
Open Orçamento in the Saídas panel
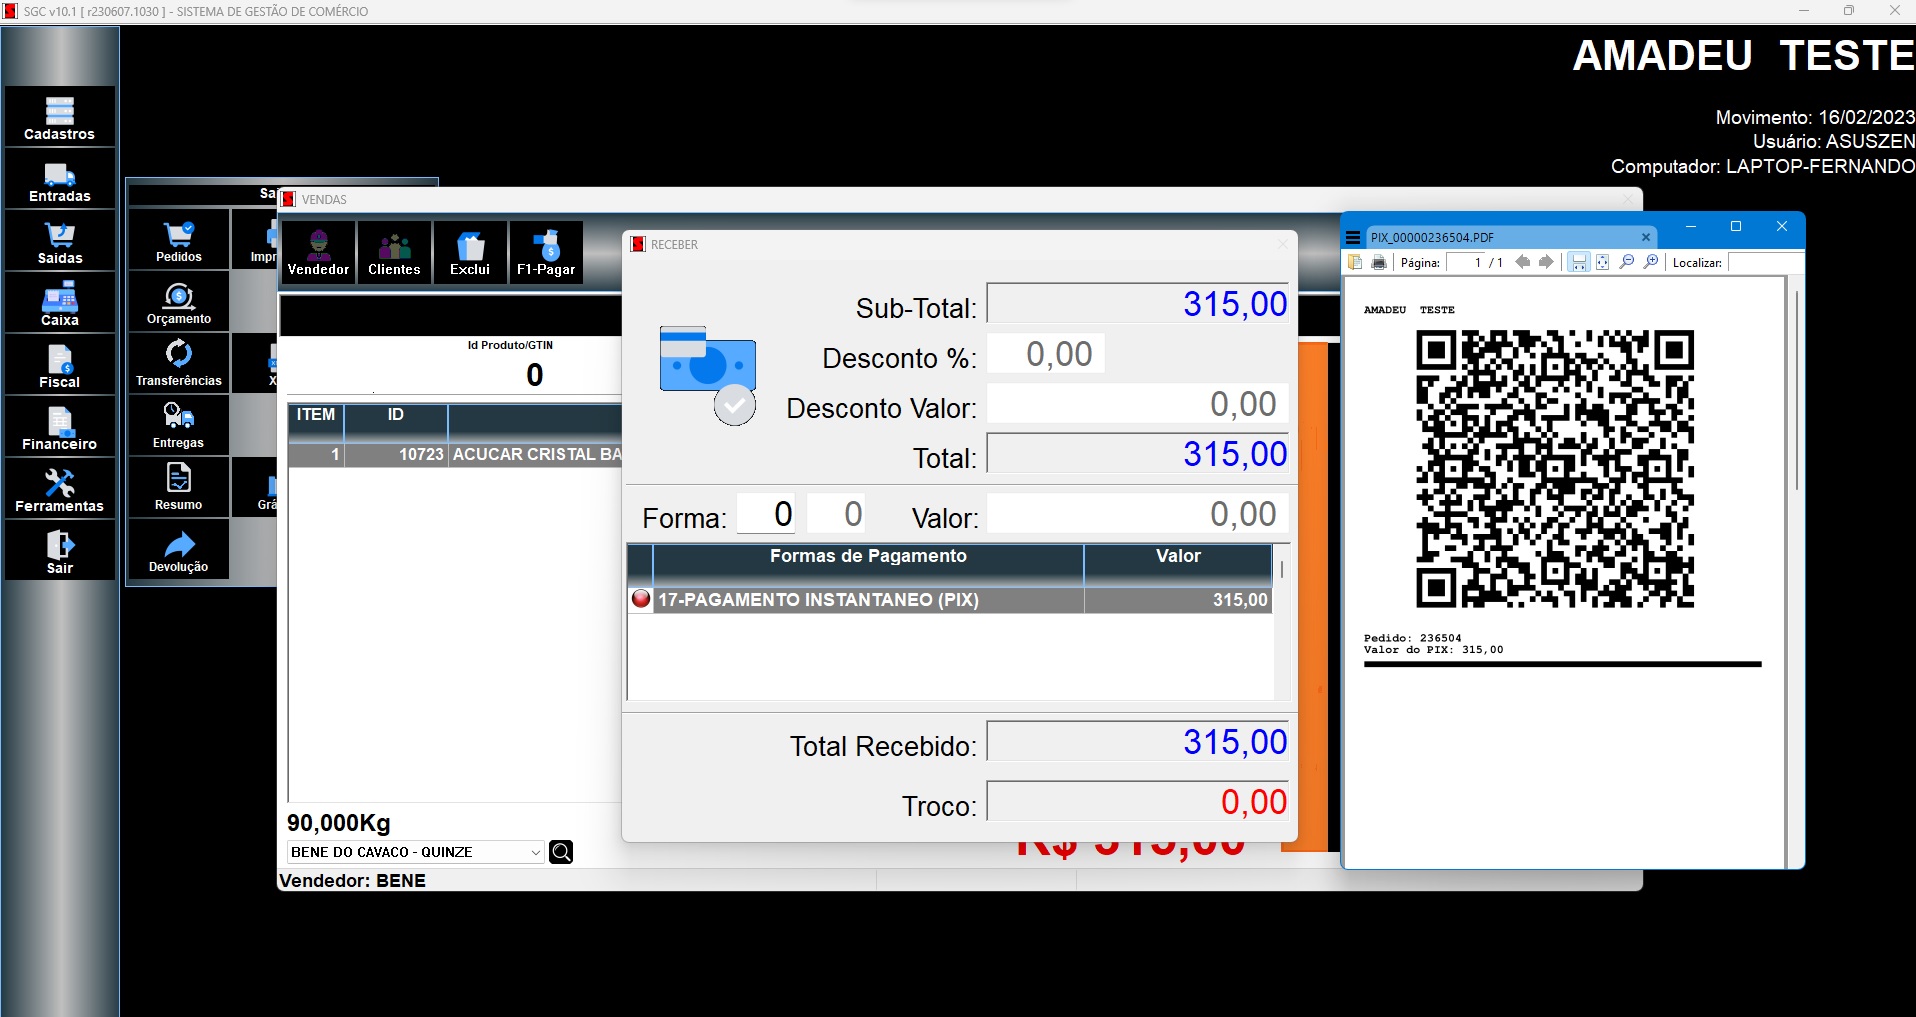coord(179,301)
